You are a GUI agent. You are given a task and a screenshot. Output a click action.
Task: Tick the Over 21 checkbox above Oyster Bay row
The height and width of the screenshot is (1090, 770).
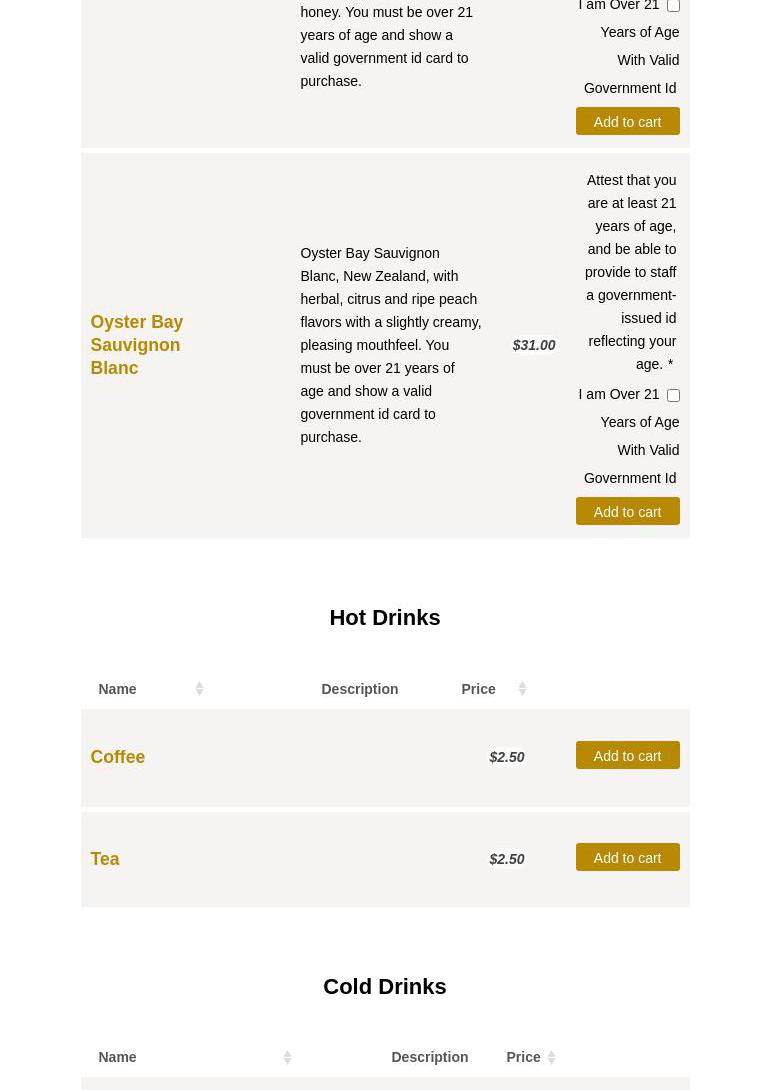[x=673, y=6]
